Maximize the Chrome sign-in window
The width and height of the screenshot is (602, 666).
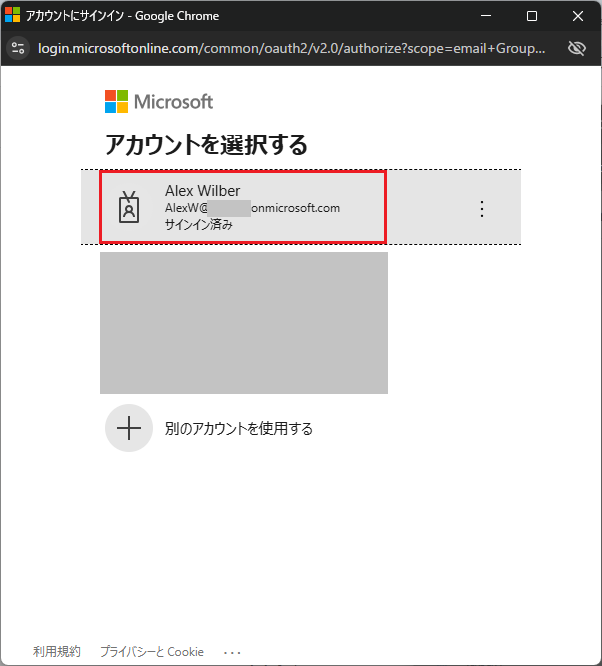coord(531,16)
